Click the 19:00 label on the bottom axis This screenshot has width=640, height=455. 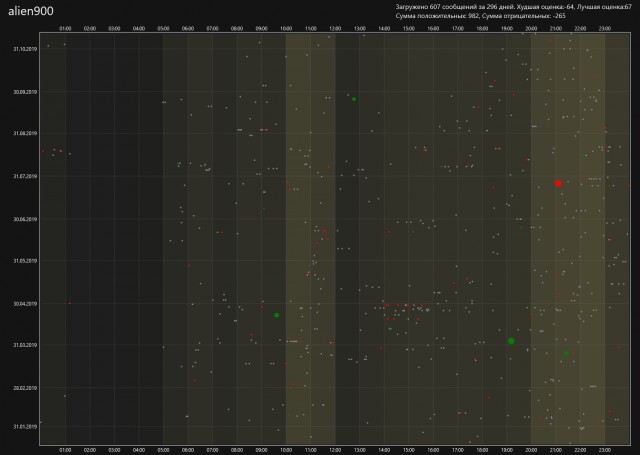[507, 450]
